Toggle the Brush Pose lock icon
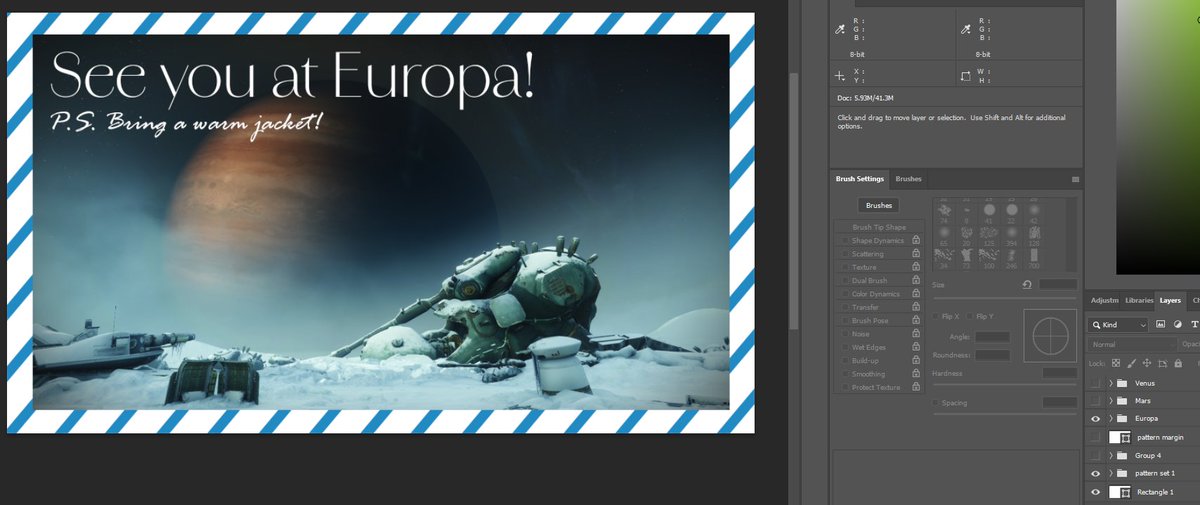This screenshot has width=1200, height=505. 916,320
